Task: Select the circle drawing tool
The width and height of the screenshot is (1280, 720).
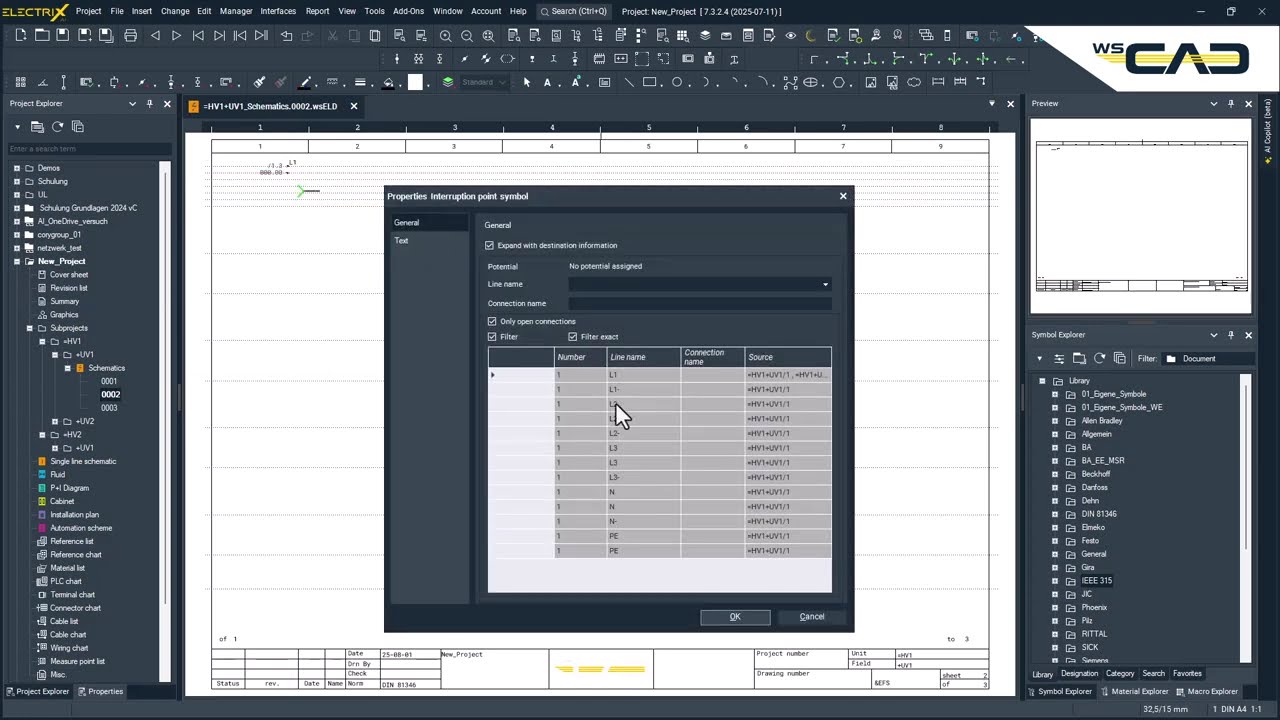Action: [x=677, y=82]
